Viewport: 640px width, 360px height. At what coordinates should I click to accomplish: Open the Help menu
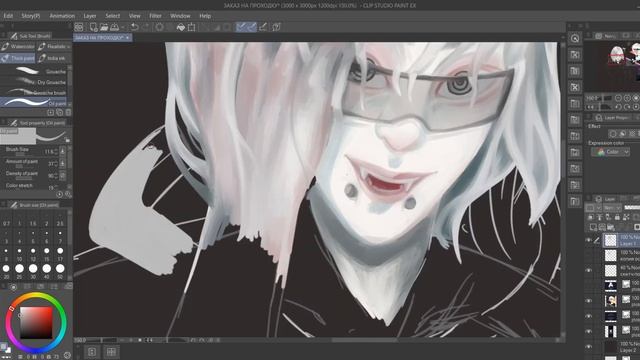tap(205, 16)
